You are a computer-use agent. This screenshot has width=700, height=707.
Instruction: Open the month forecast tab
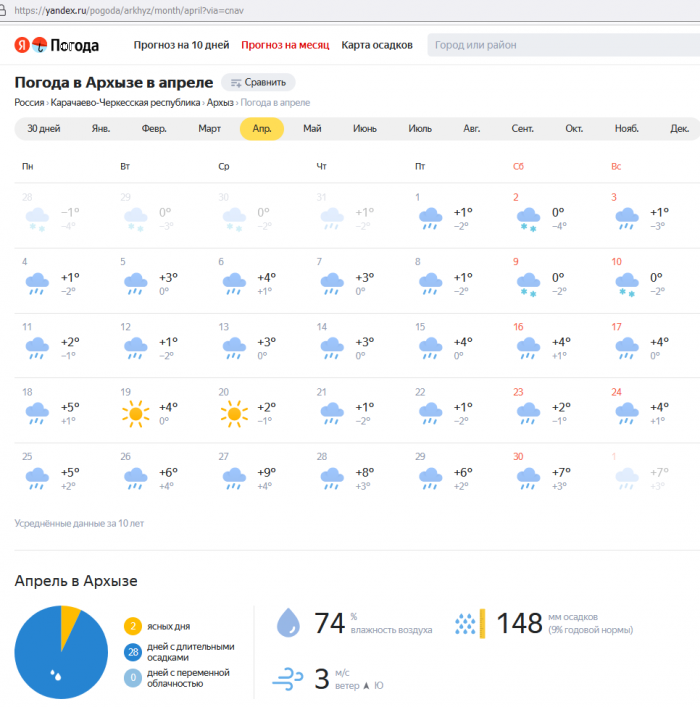click(x=285, y=45)
